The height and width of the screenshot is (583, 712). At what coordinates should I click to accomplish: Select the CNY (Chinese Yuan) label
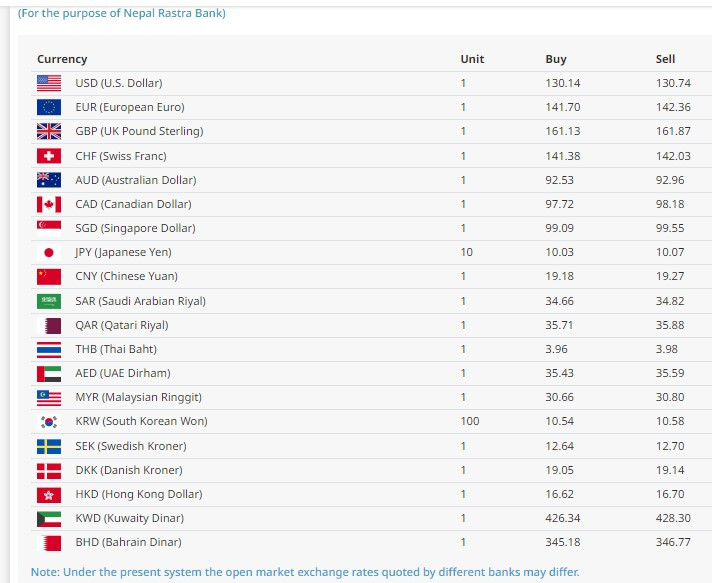[127, 277]
